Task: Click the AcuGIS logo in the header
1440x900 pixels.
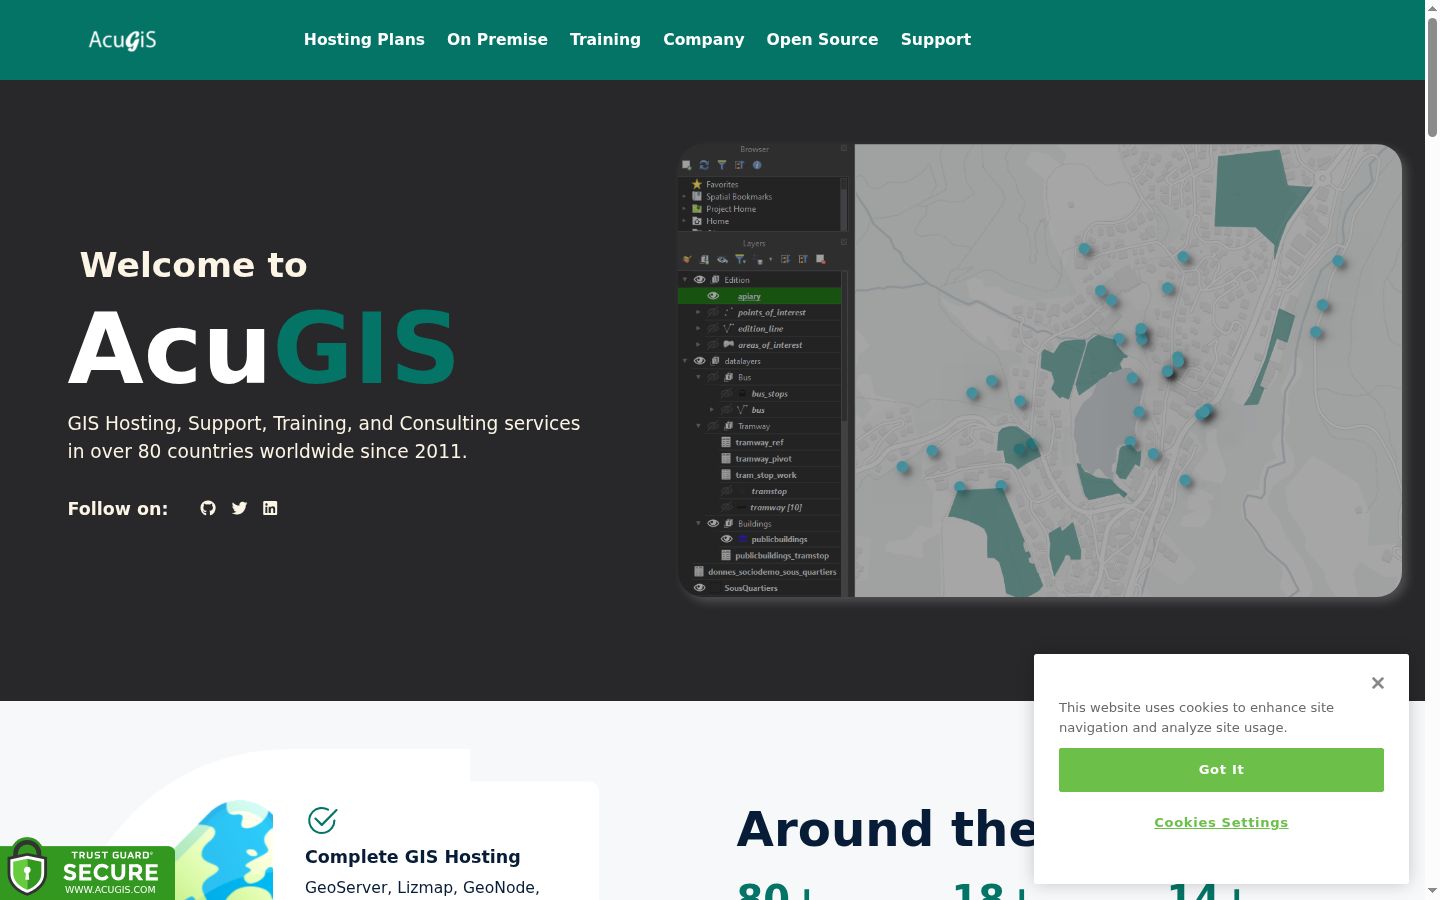Action: point(123,40)
